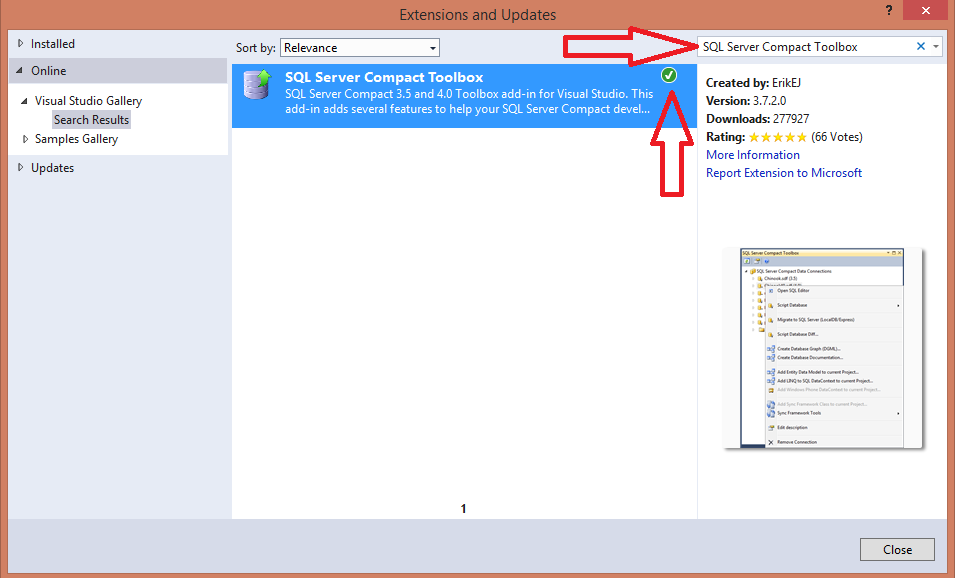
Task: Open the search box history dropdown arrow
Action: tap(934, 45)
